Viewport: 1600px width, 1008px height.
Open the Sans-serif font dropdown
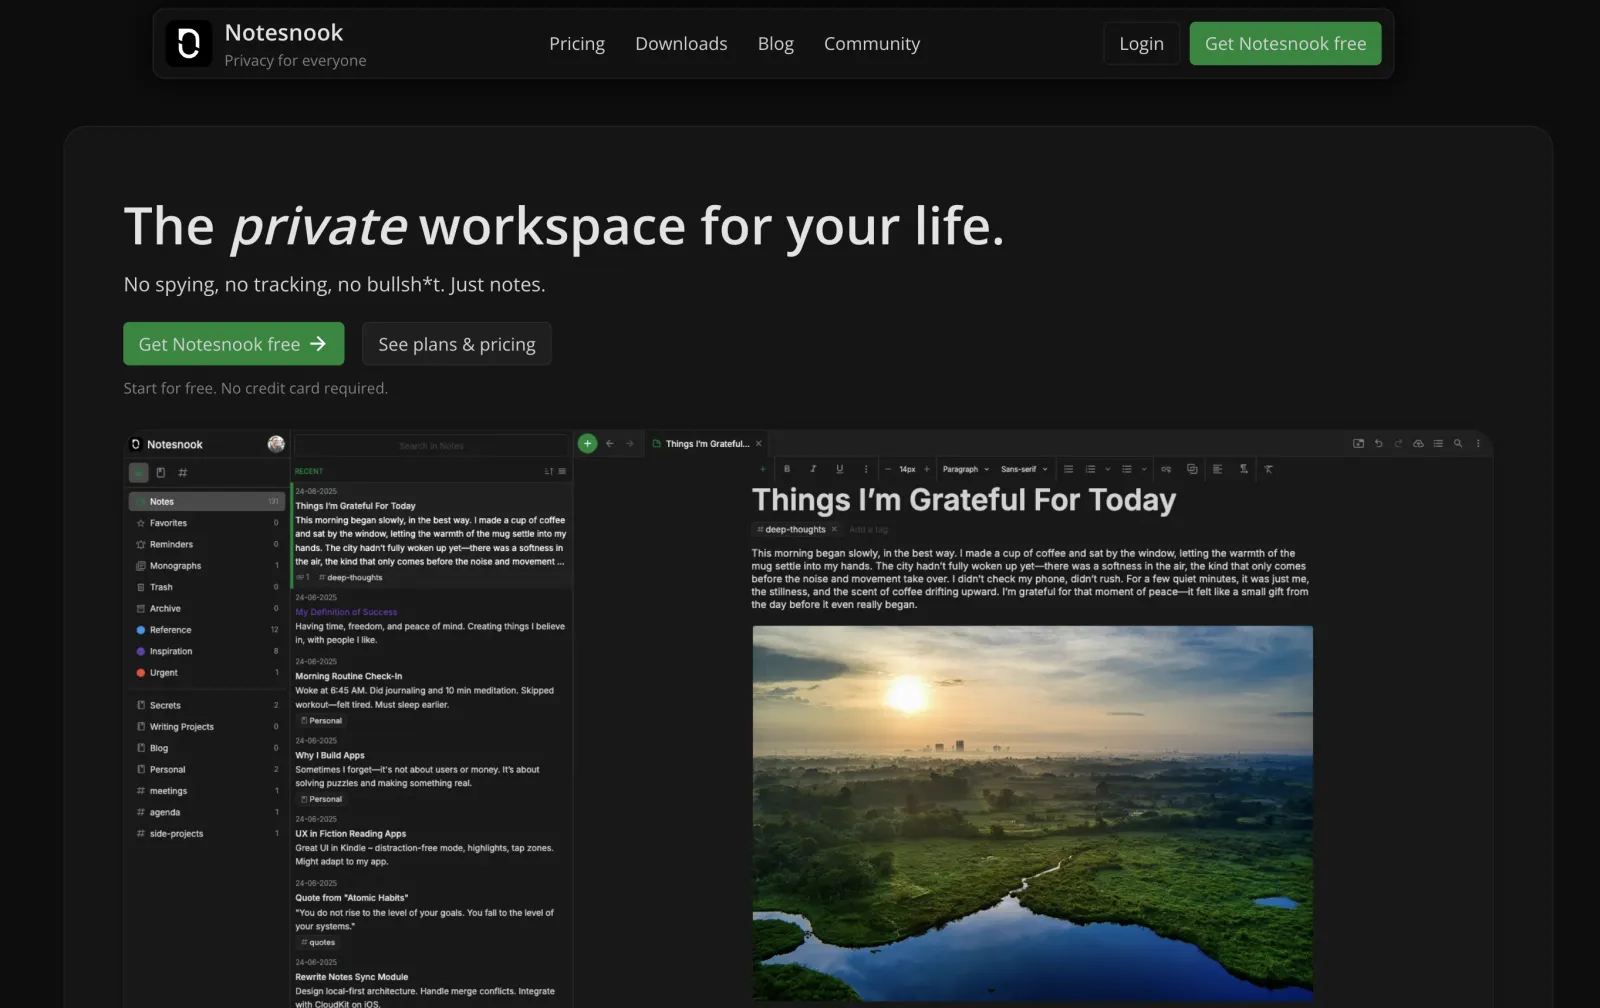tap(1024, 469)
